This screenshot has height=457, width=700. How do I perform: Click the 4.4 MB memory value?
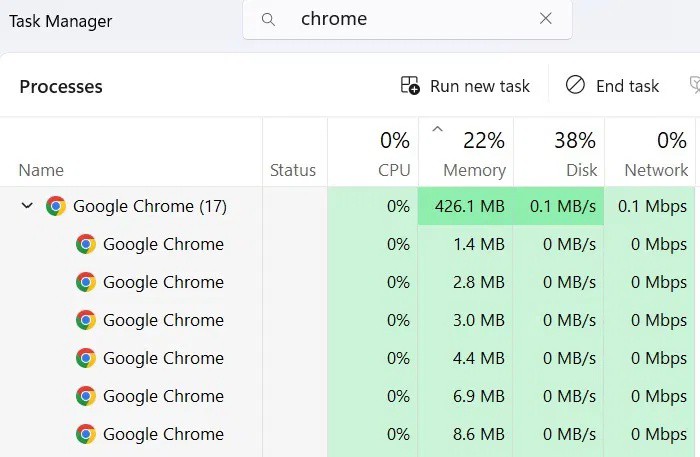(479, 358)
